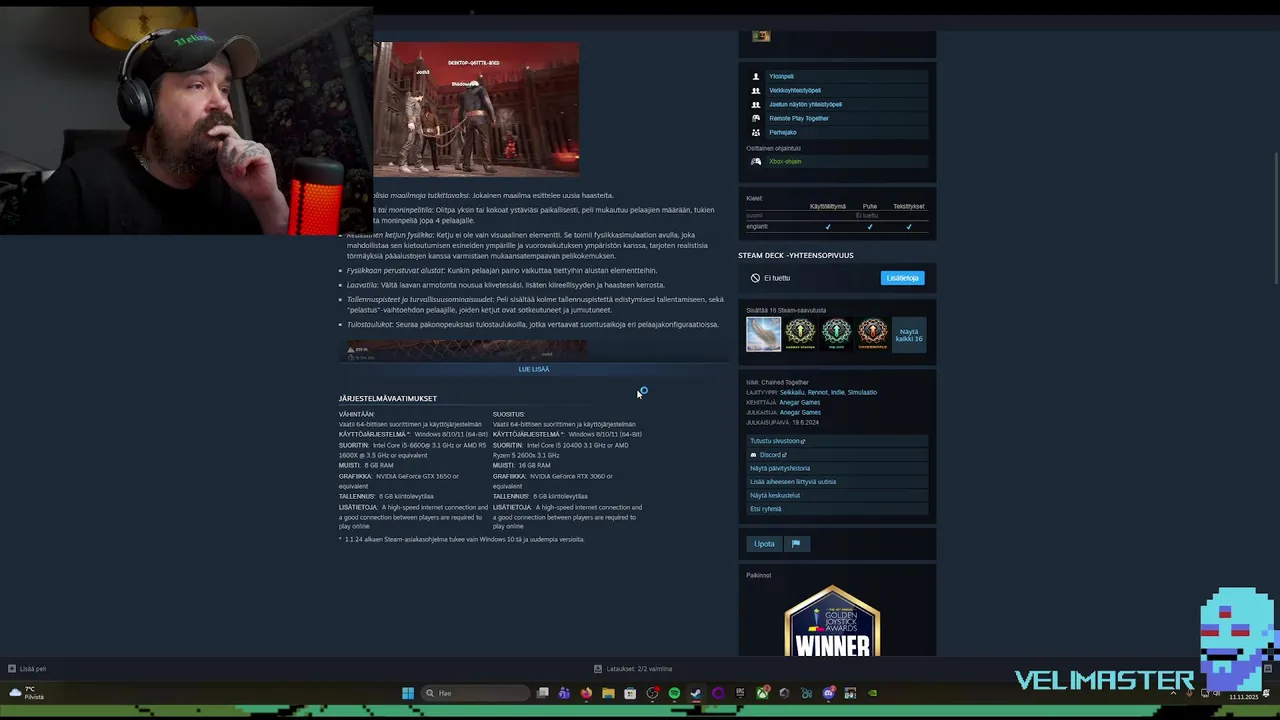Click the Remote Play Together icon

point(756,118)
